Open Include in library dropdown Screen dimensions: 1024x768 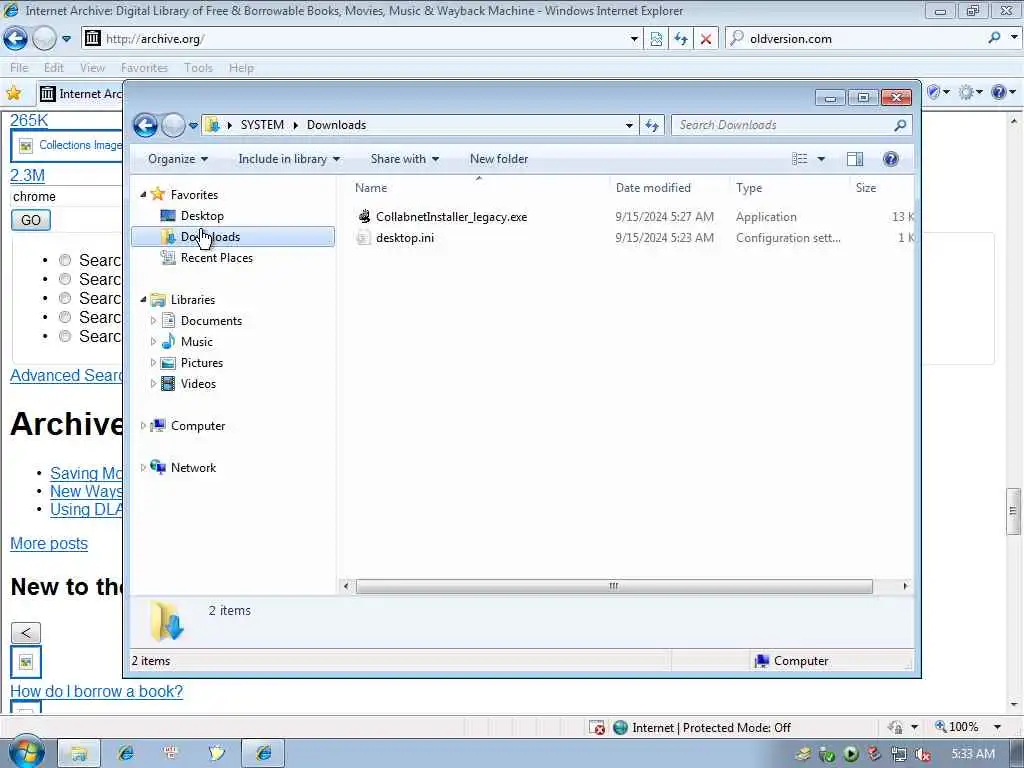click(289, 159)
